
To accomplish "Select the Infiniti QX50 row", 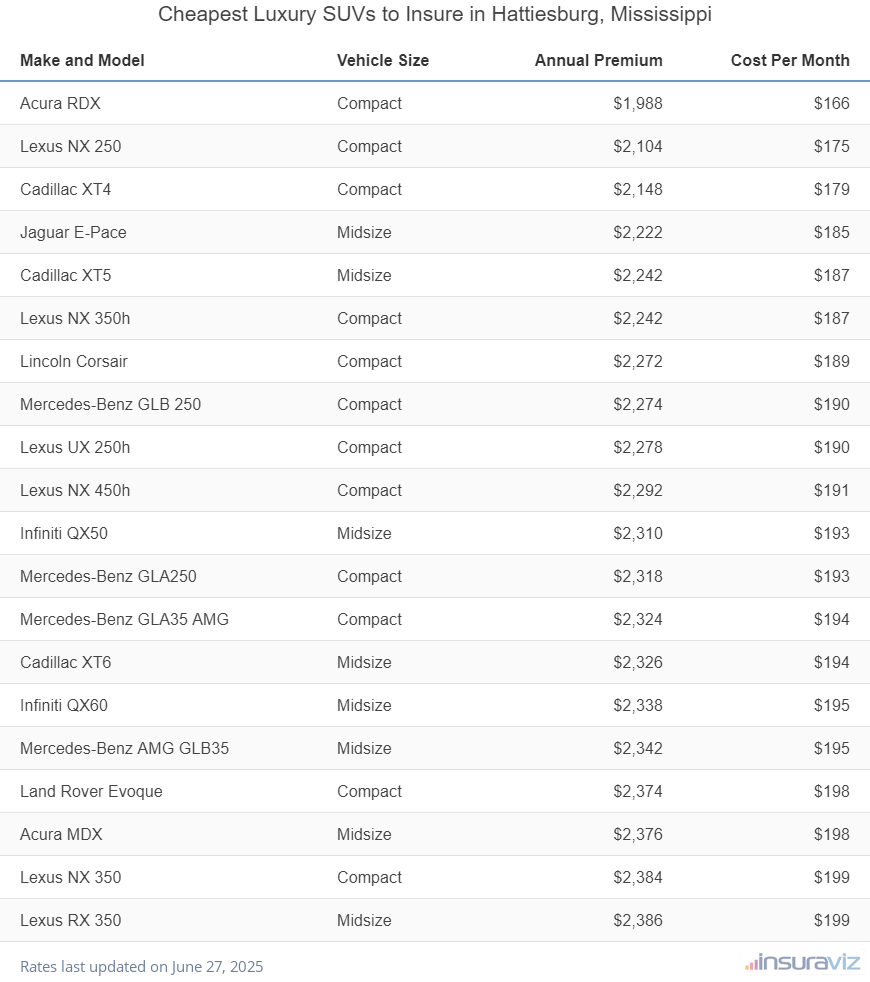I will coord(64,533).
